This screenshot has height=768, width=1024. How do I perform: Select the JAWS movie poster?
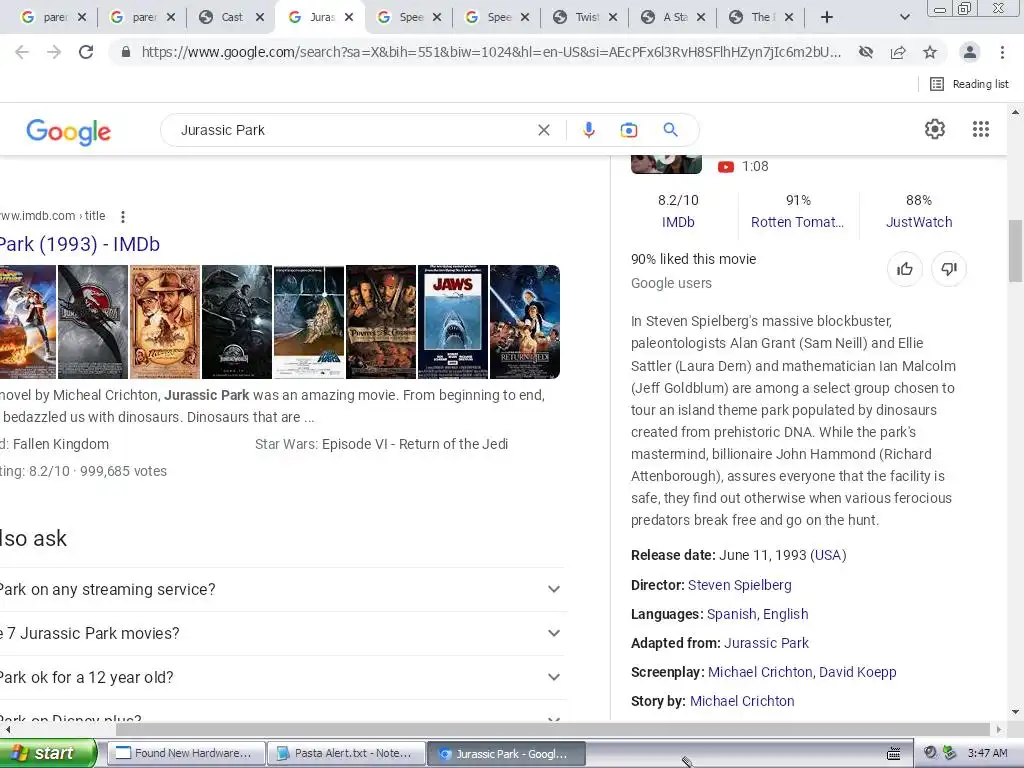[x=453, y=322]
